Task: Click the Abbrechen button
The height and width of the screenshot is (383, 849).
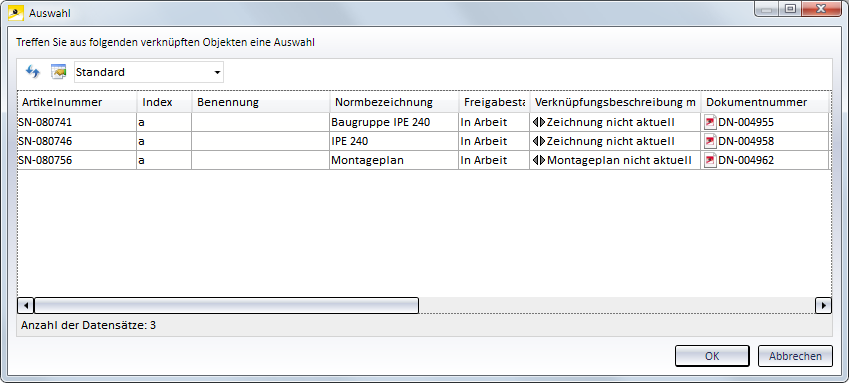Action: pyautogui.click(x=795, y=356)
